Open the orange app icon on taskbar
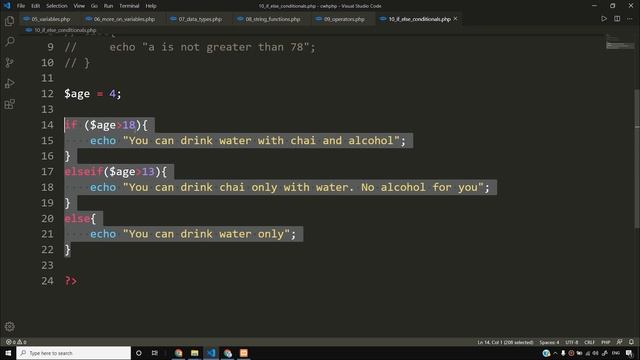This screenshot has width=640, height=360. (244, 353)
